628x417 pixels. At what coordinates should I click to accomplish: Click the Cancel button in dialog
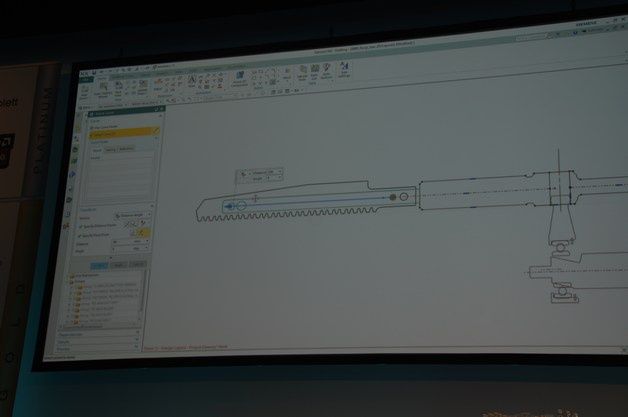tap(137, 264)
